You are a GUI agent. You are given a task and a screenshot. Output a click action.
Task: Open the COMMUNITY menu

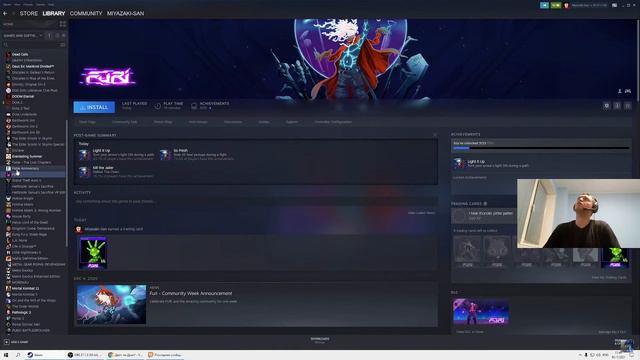pos(86,13)
